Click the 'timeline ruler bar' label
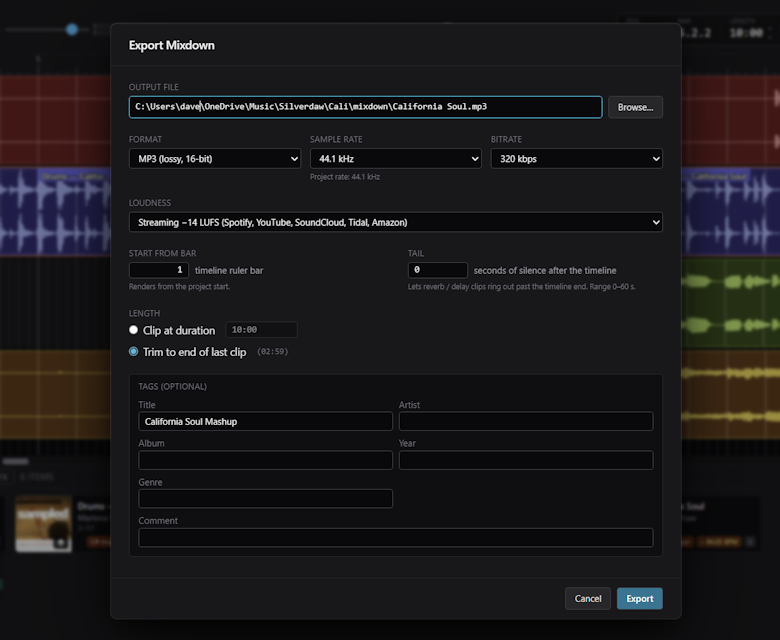 pyautogui.click(x=229, y=271)
